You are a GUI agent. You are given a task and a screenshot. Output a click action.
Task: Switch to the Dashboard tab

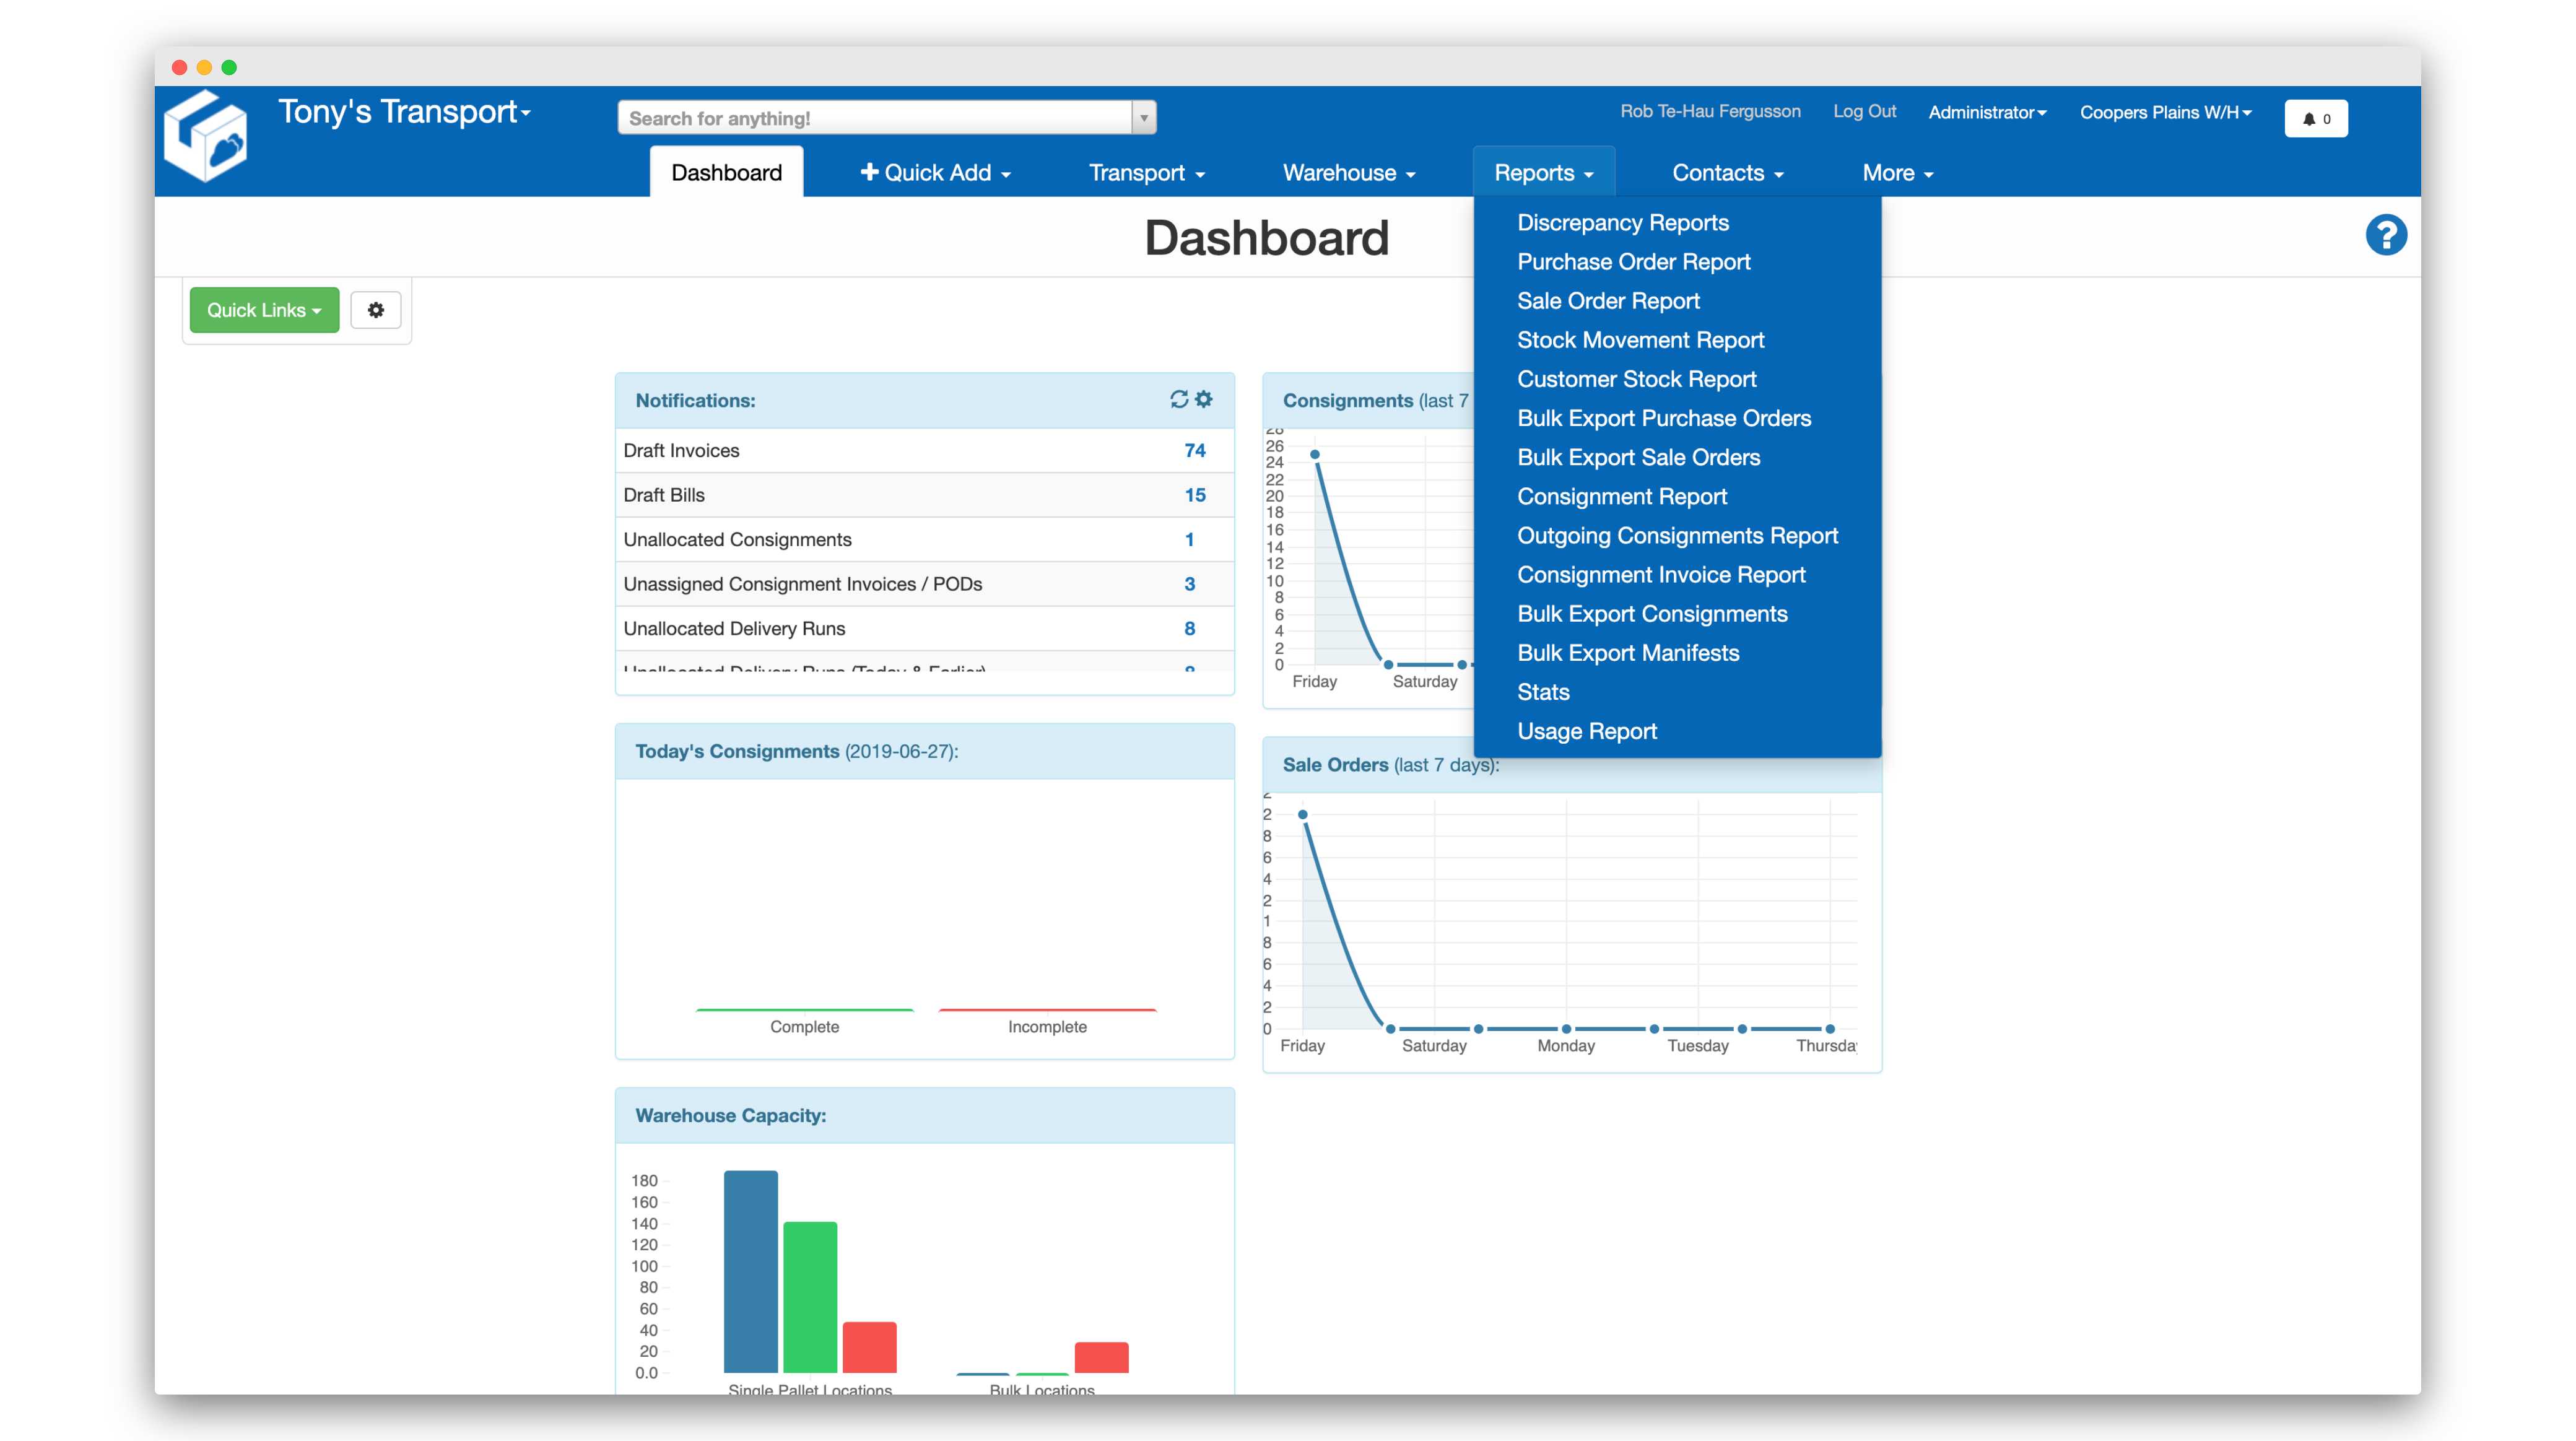pos(726,173)
